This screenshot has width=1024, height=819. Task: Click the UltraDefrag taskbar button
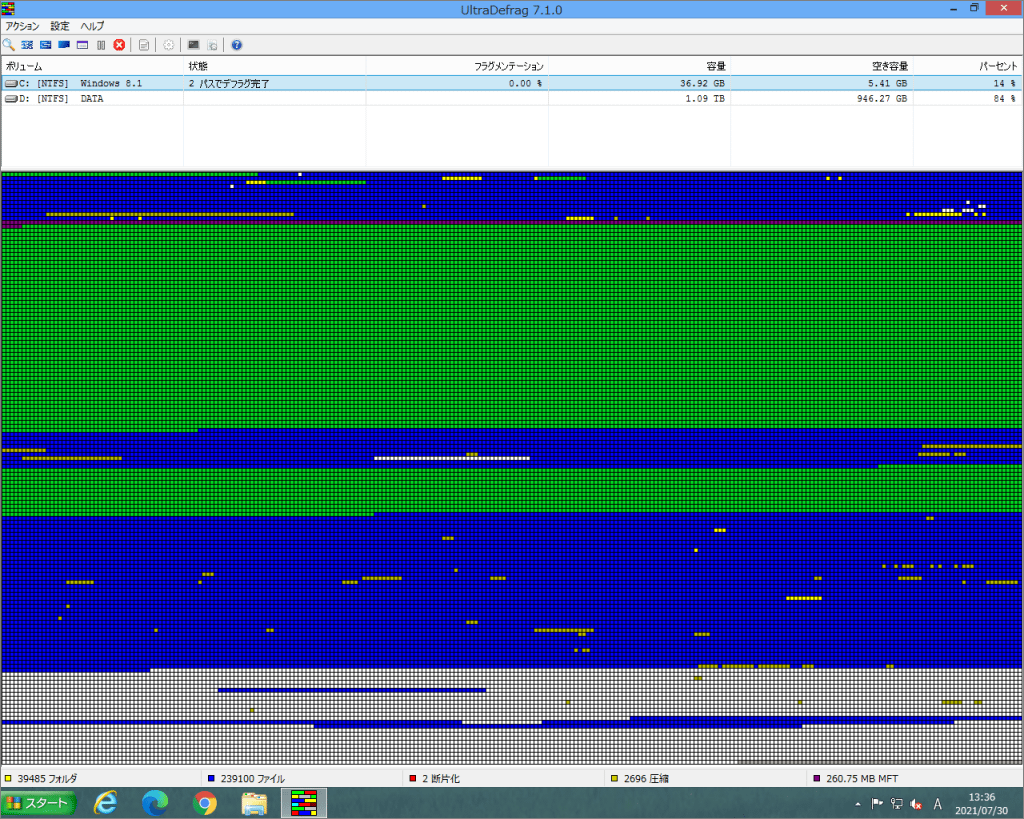point(304,803)
